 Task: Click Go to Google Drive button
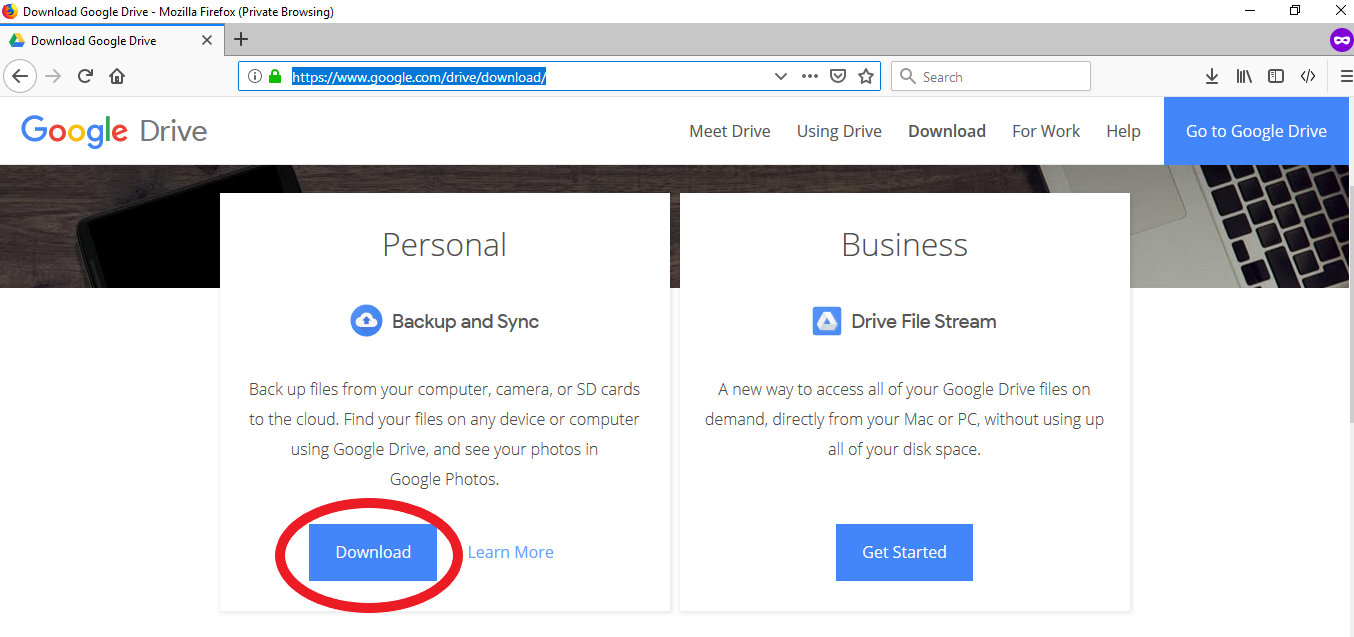(x=1256, y=131)
